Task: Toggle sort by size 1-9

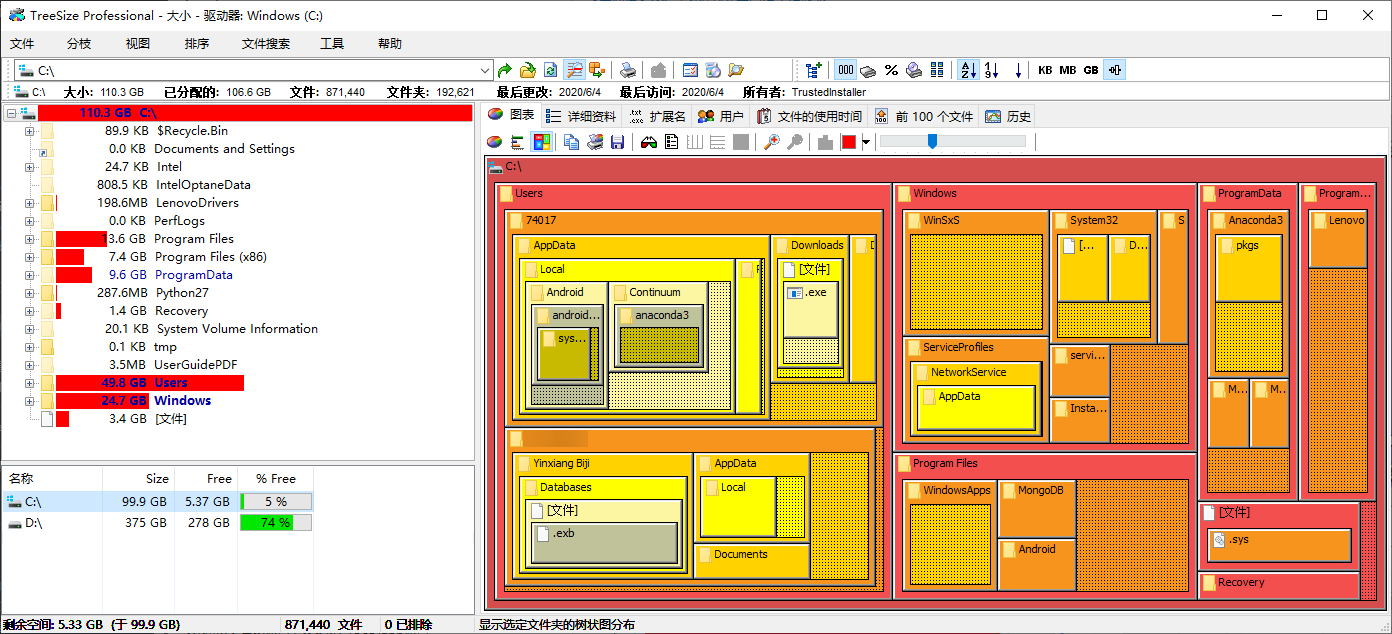Action: click(991, 70)
